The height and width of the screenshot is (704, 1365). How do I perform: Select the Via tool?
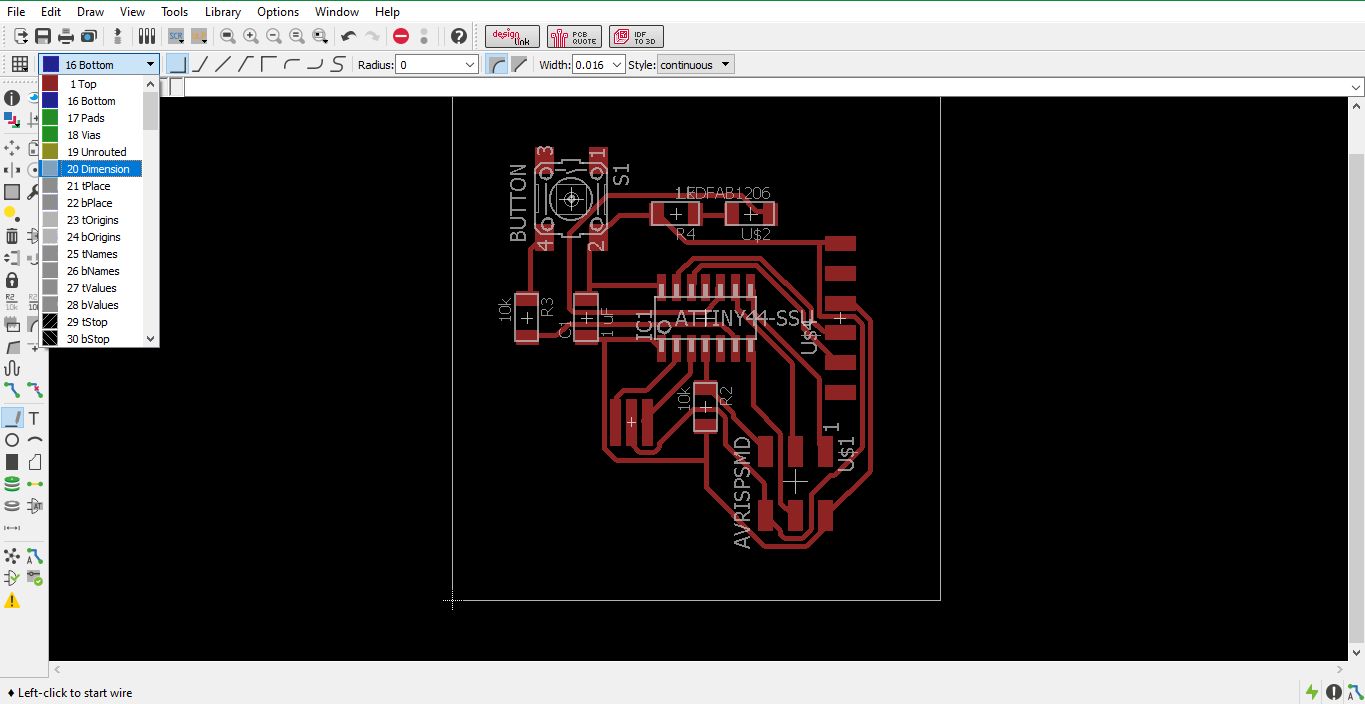[x=12, y=484]
